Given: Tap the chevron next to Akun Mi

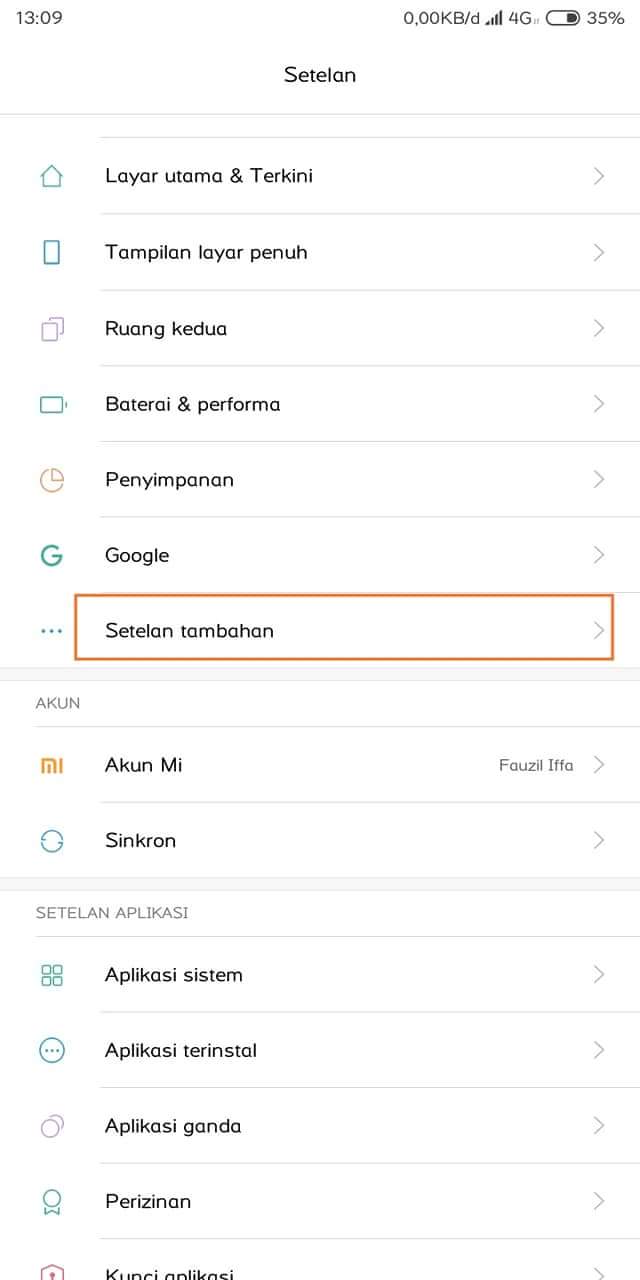Looking at the screenshot, I should coord(599,765).
